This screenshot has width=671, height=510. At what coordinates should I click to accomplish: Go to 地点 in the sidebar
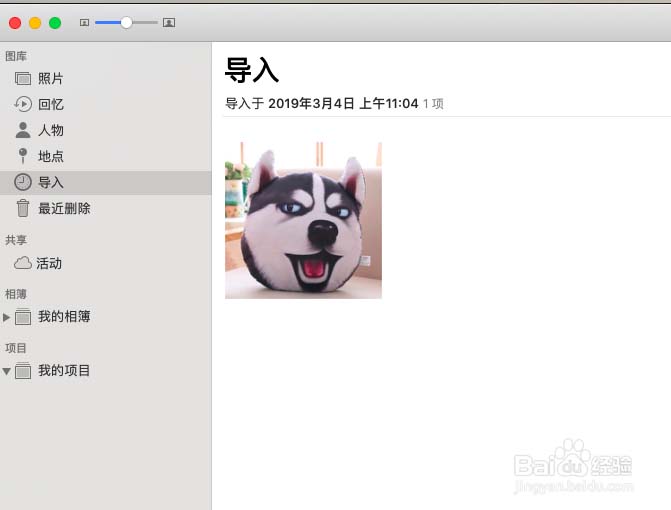pos(51,156)
